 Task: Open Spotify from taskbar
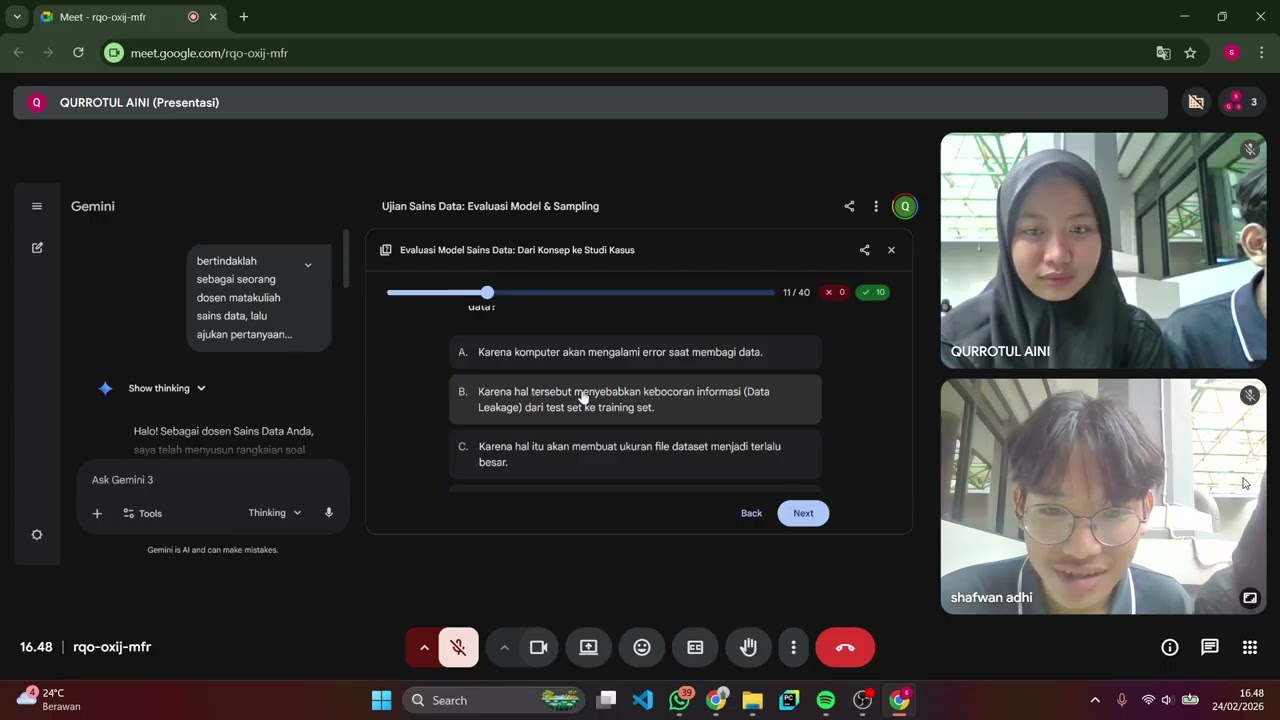[x=826, y=700]
